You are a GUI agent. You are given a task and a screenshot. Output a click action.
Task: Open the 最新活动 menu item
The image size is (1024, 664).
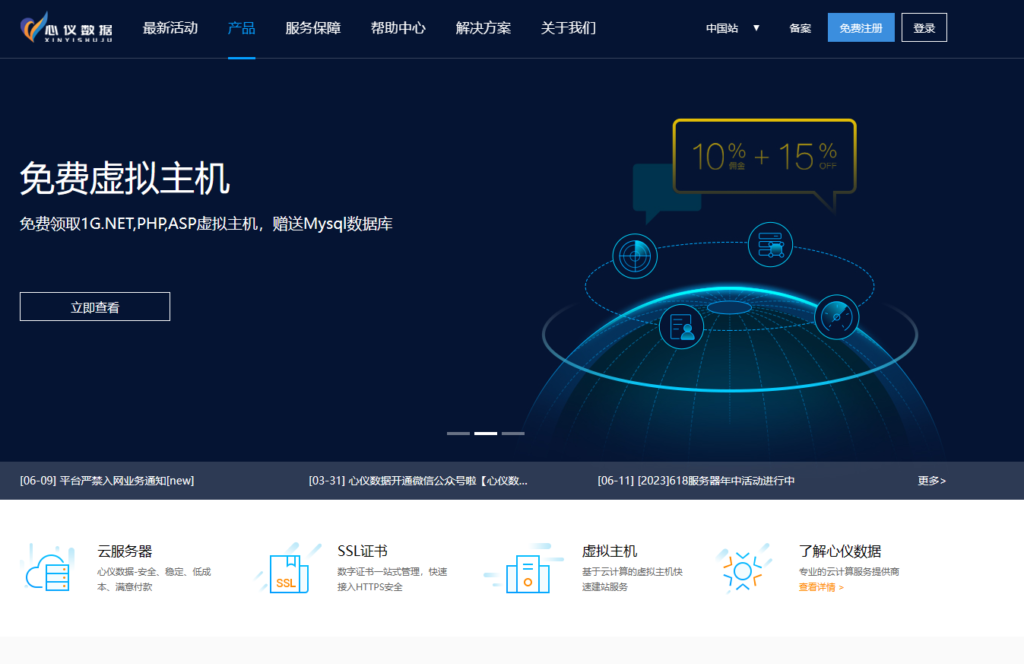(170, 28)
